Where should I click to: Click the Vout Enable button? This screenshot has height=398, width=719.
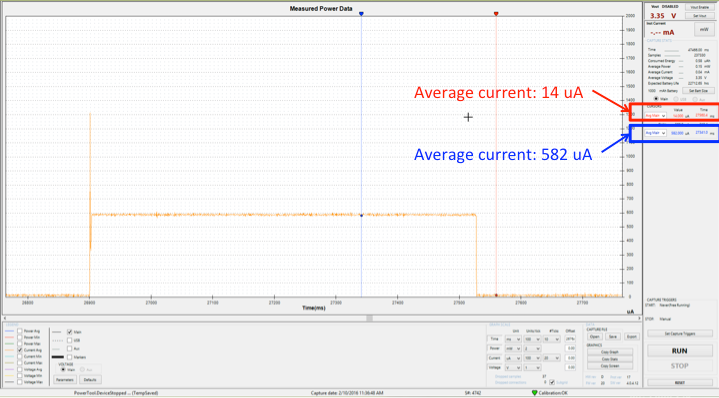[x=699, y=7]
